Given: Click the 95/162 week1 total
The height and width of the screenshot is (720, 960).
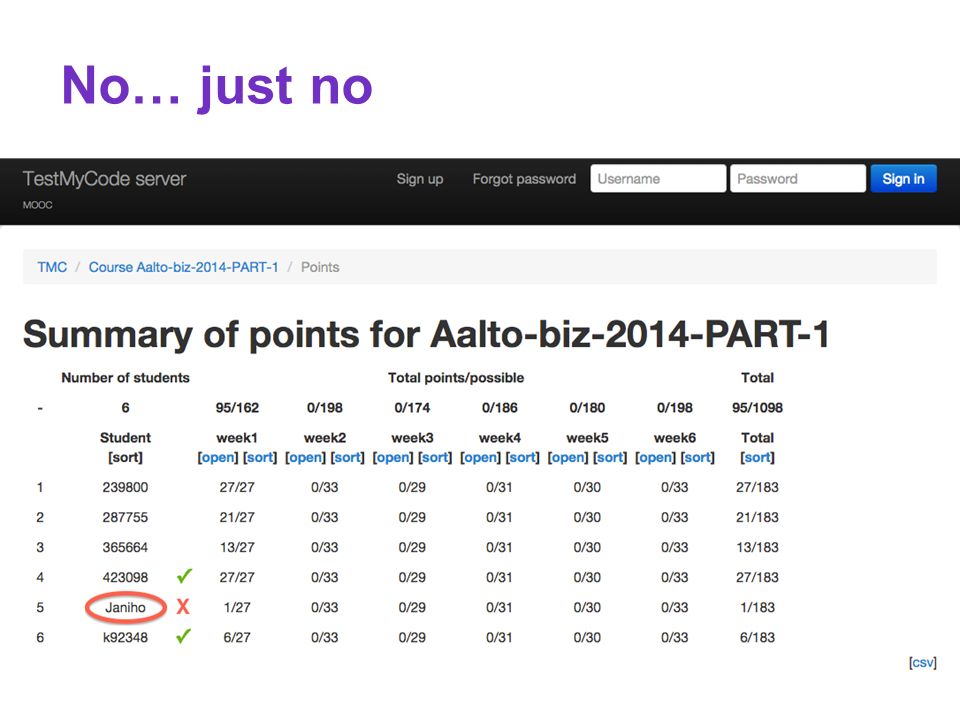Looking at the screenshot, I should [237, 408].
